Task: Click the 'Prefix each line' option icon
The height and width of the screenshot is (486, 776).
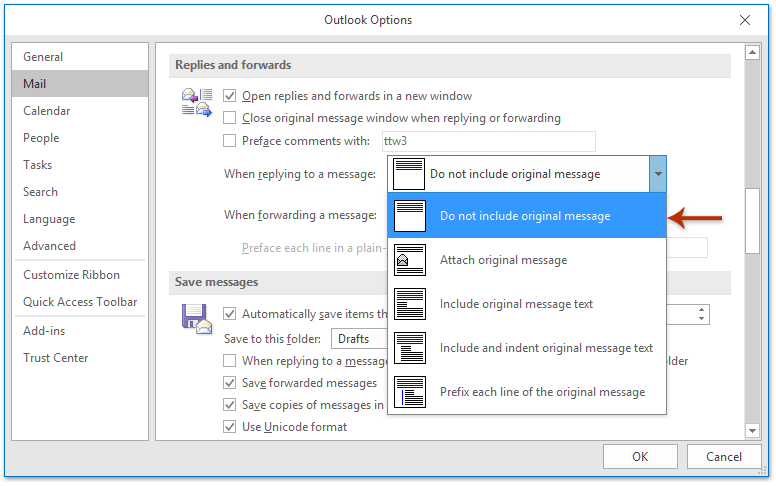Action: click(x=410, y=392)
